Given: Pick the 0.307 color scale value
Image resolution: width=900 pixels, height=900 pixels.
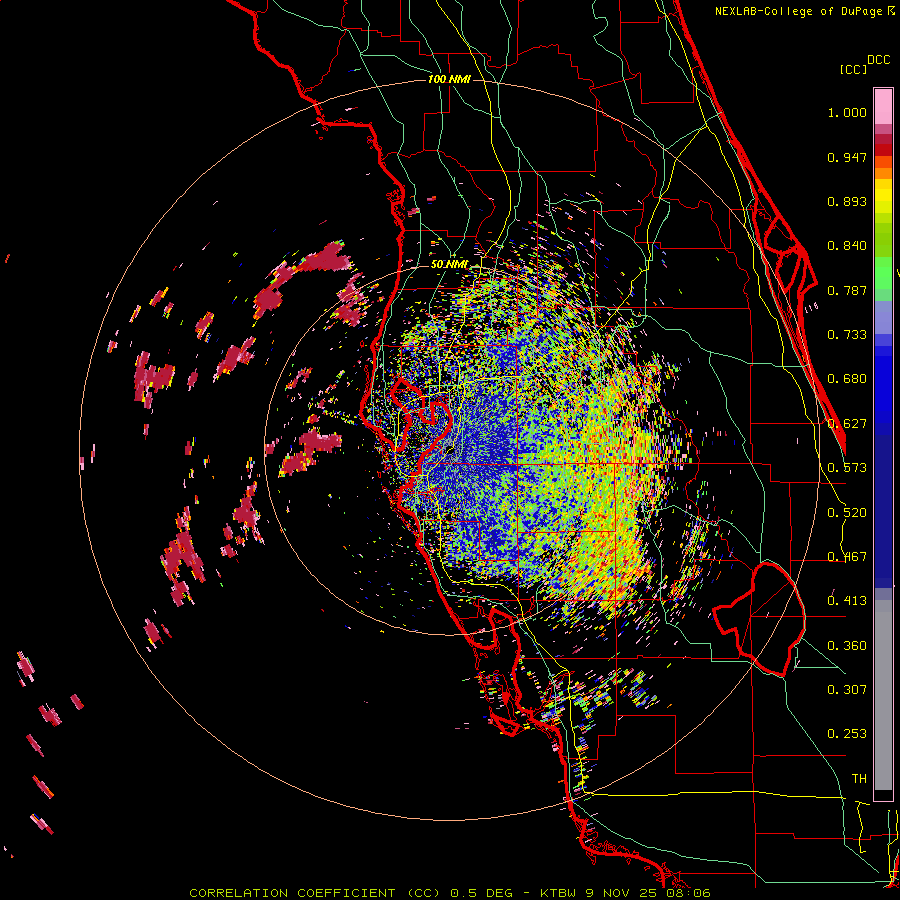Looking at the screenshot, I should pyautogui.click(x=847, y=690).
